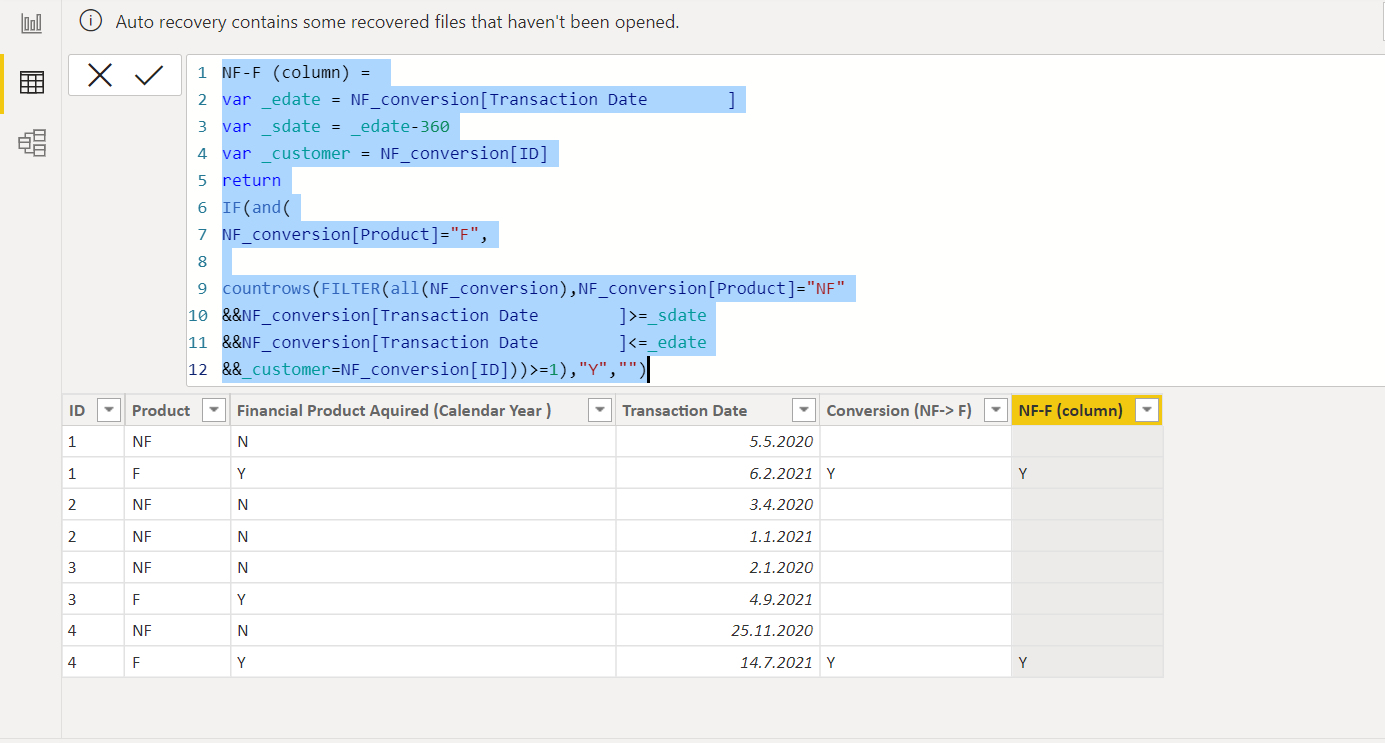This screenshot has height=743, width=1385.
Task: Cancel the formula edit (X)
Action: 100,75
